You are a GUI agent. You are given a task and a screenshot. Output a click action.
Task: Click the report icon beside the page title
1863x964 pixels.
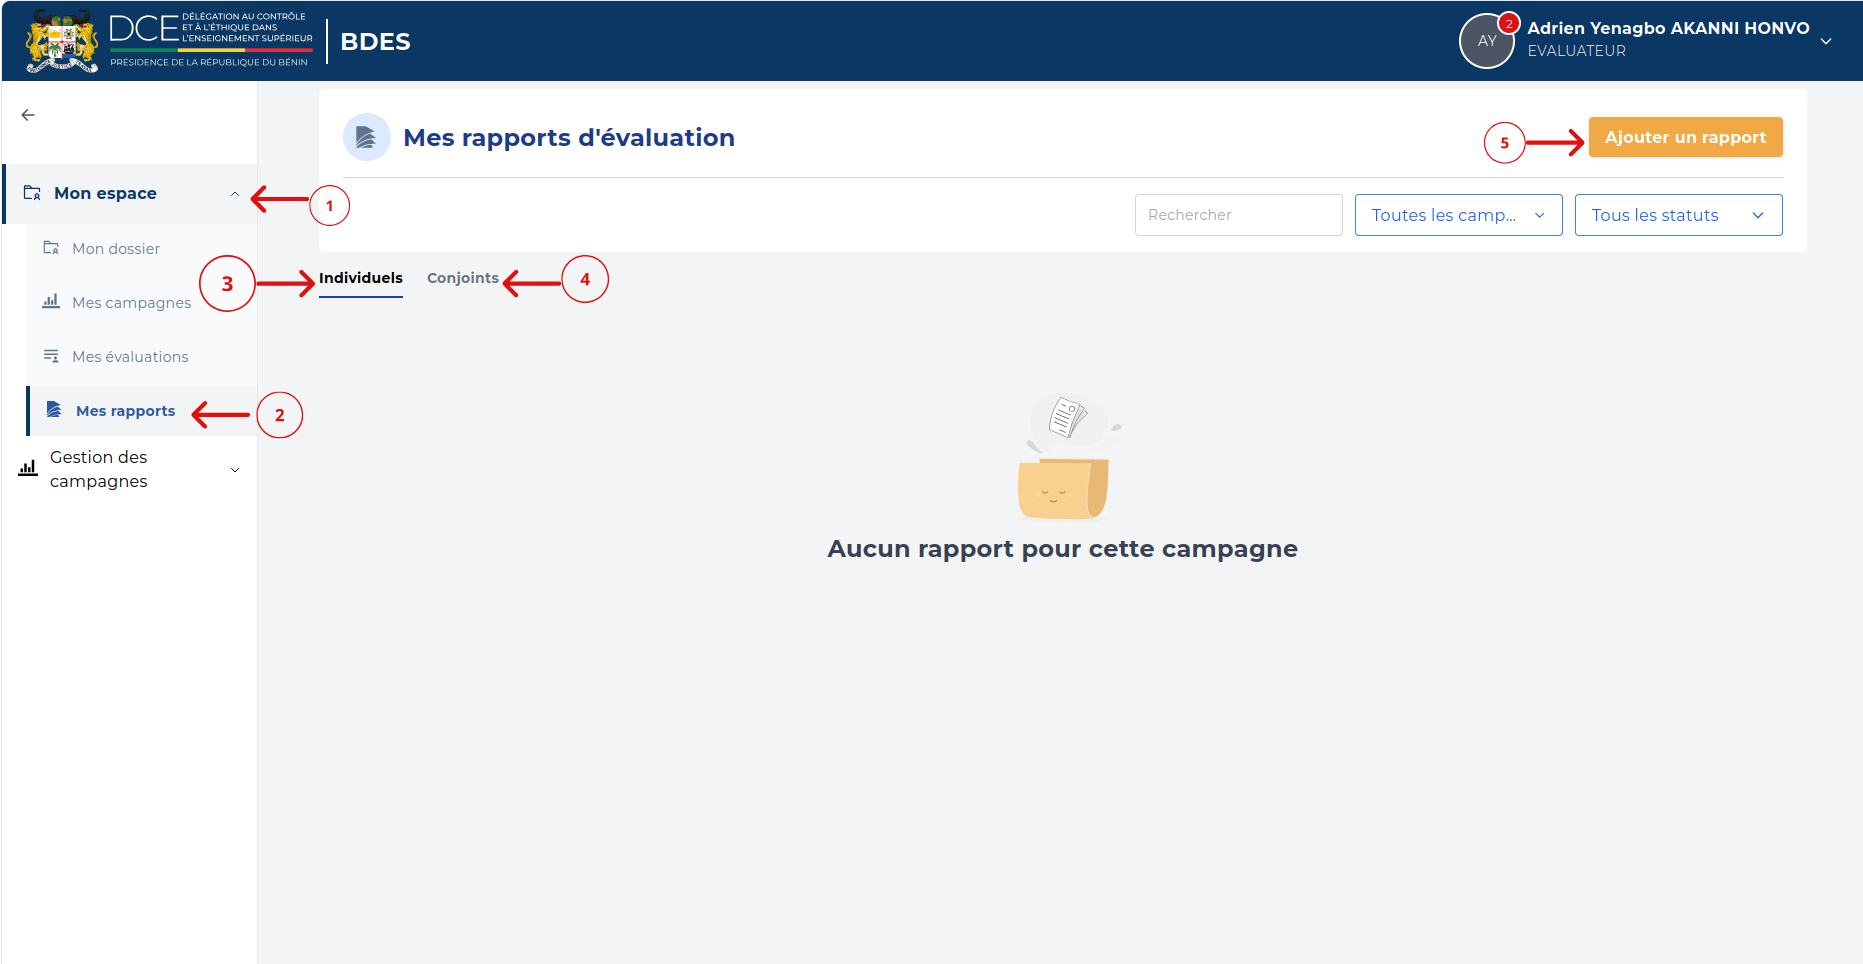pos(367,137)
